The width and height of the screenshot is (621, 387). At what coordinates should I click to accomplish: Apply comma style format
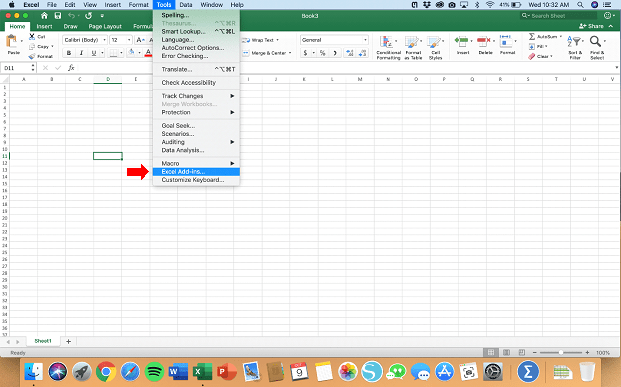(x=335, y=53)
